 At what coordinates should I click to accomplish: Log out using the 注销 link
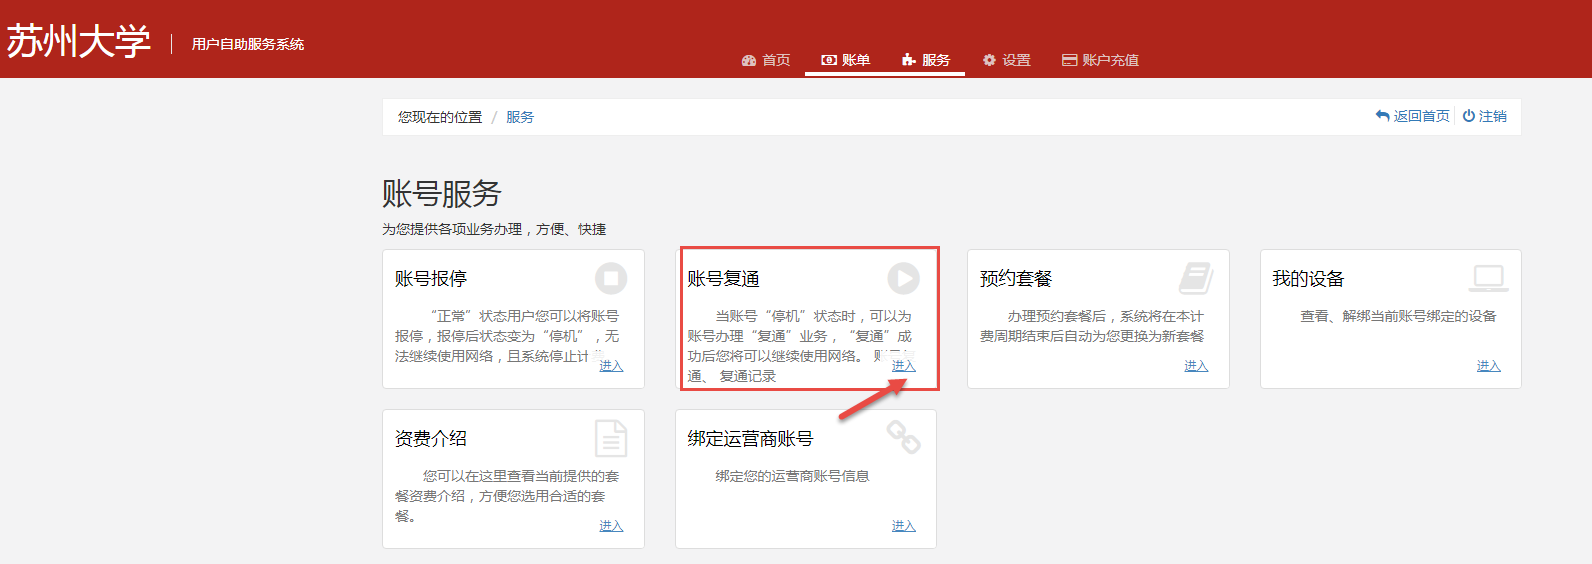1485,116
